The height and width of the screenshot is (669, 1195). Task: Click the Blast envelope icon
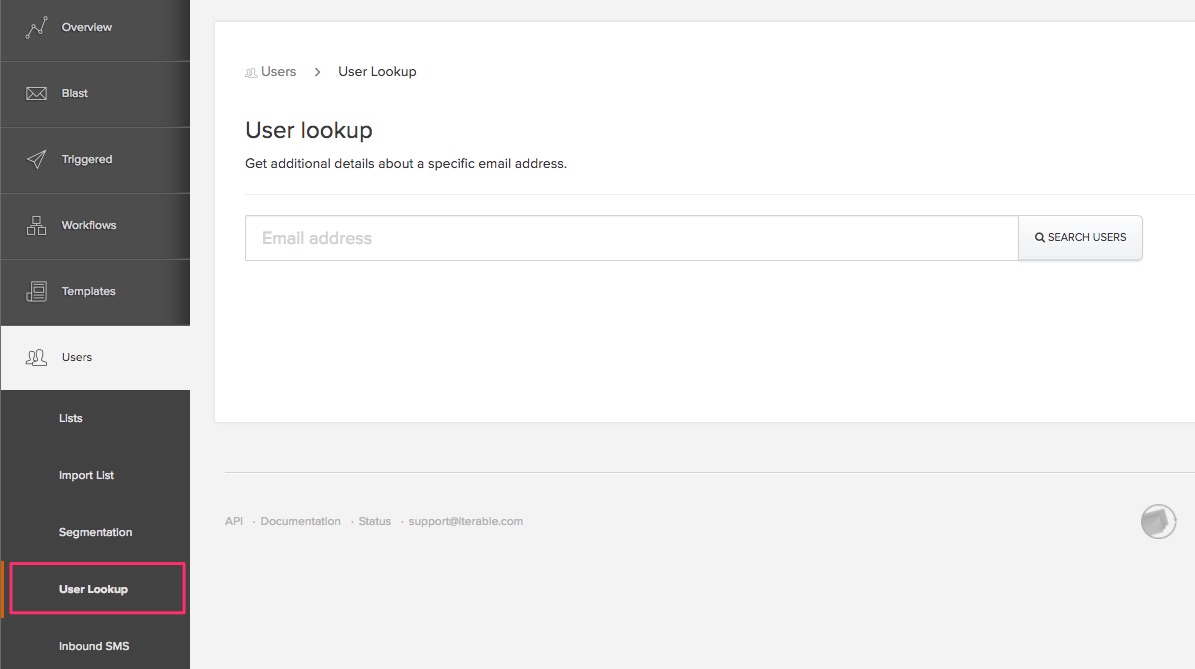point(36,93)
